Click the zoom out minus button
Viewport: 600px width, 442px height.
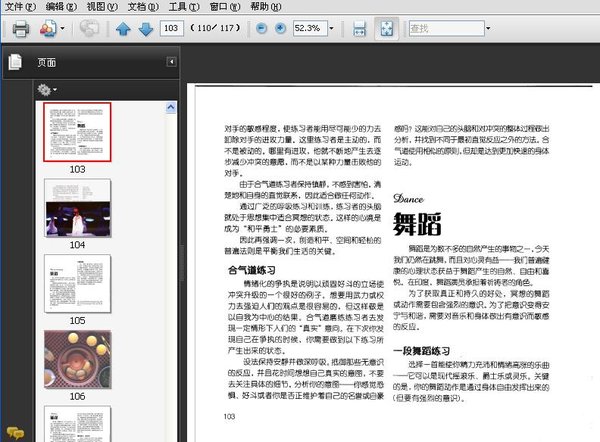click(x=262, y=30)
